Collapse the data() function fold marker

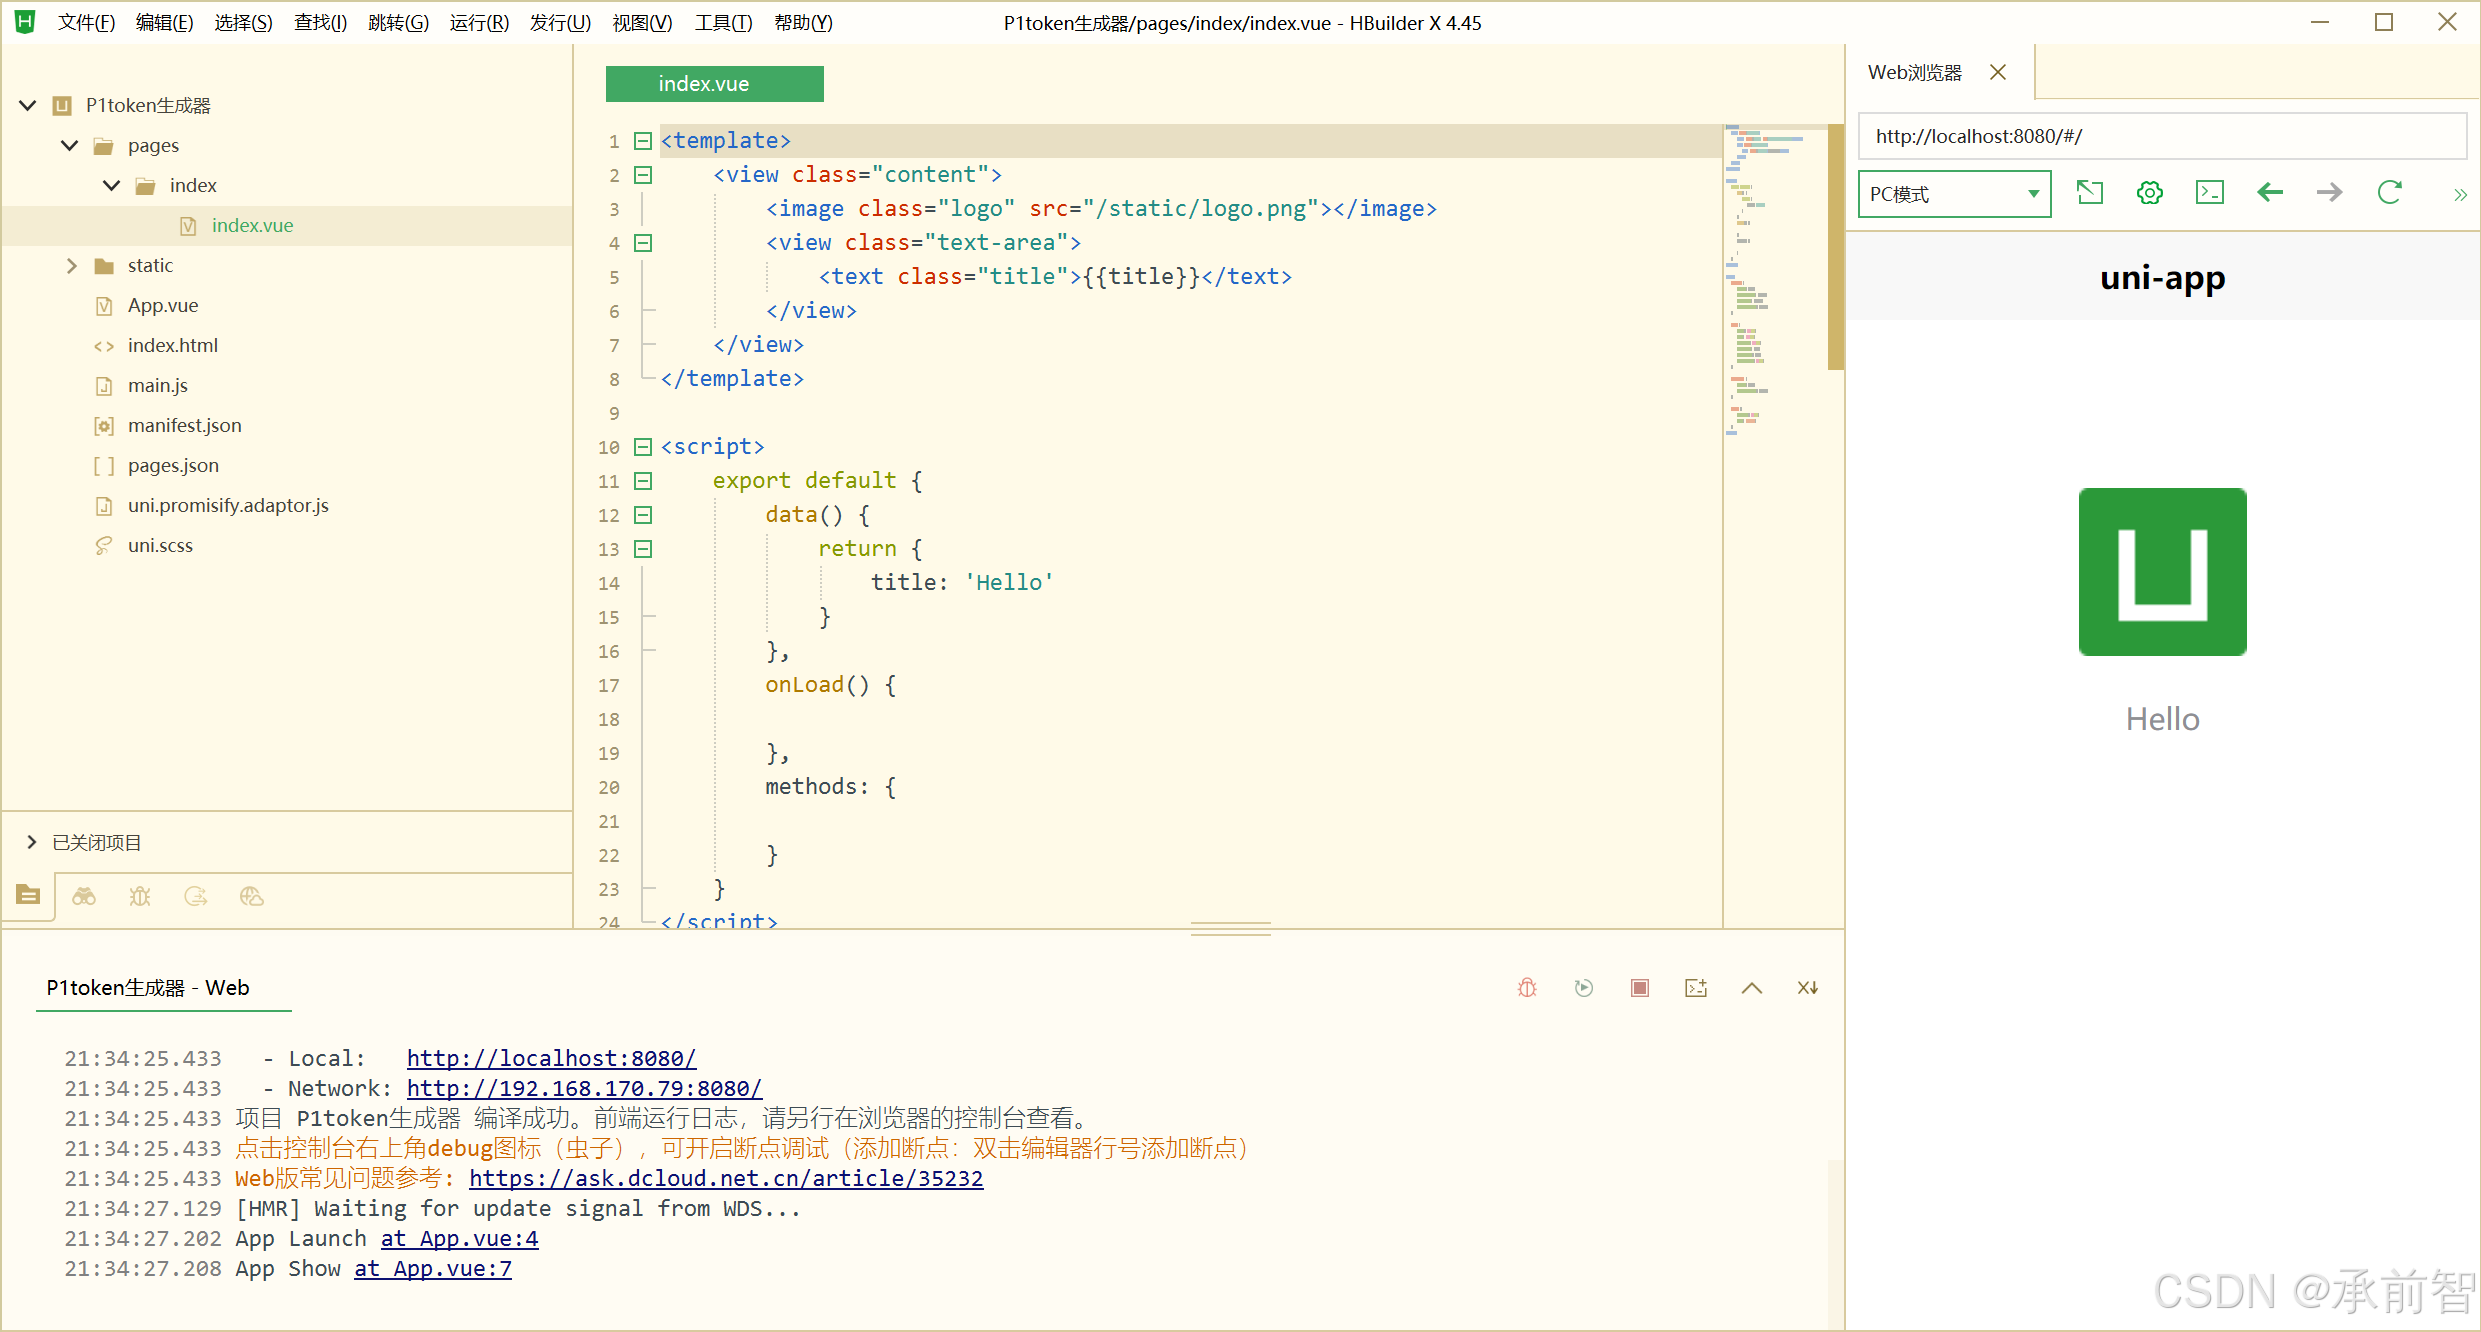[x=643, y=515]
